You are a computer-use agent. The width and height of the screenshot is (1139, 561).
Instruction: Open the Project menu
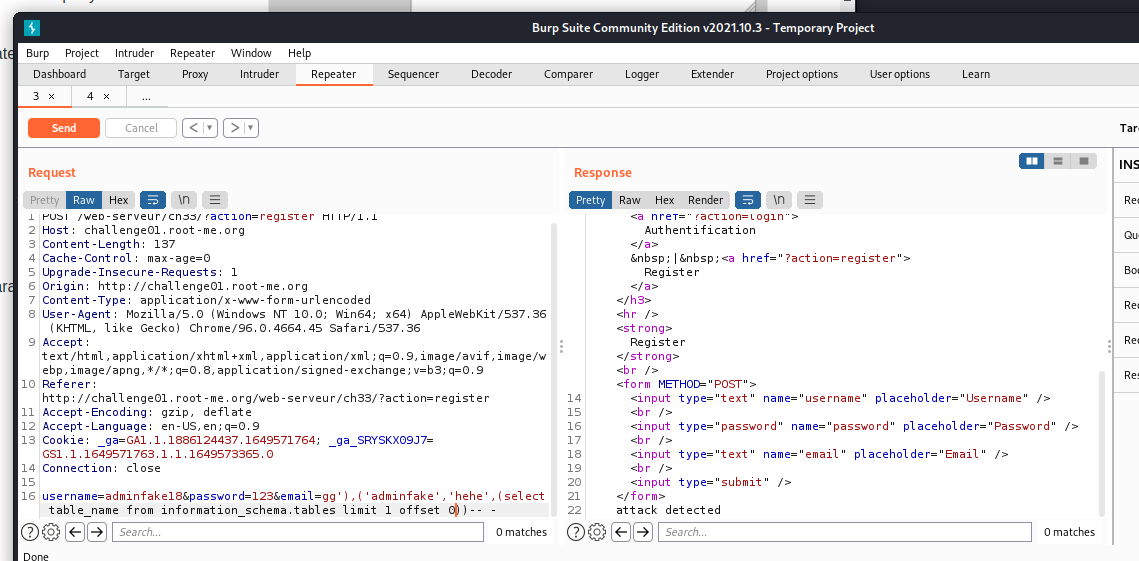[82, 53]
